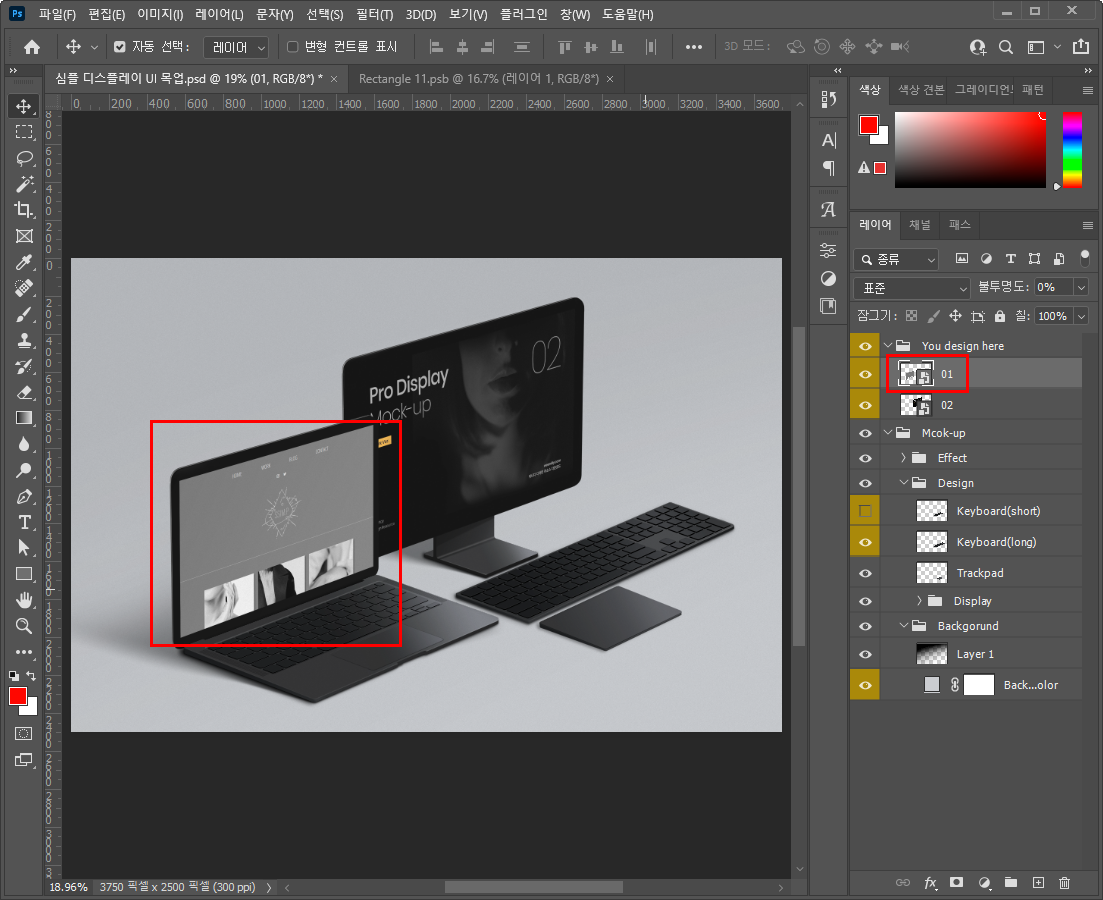The image size is (1103, 900).
Task: Expand the Display group
Action: [919, 601]
